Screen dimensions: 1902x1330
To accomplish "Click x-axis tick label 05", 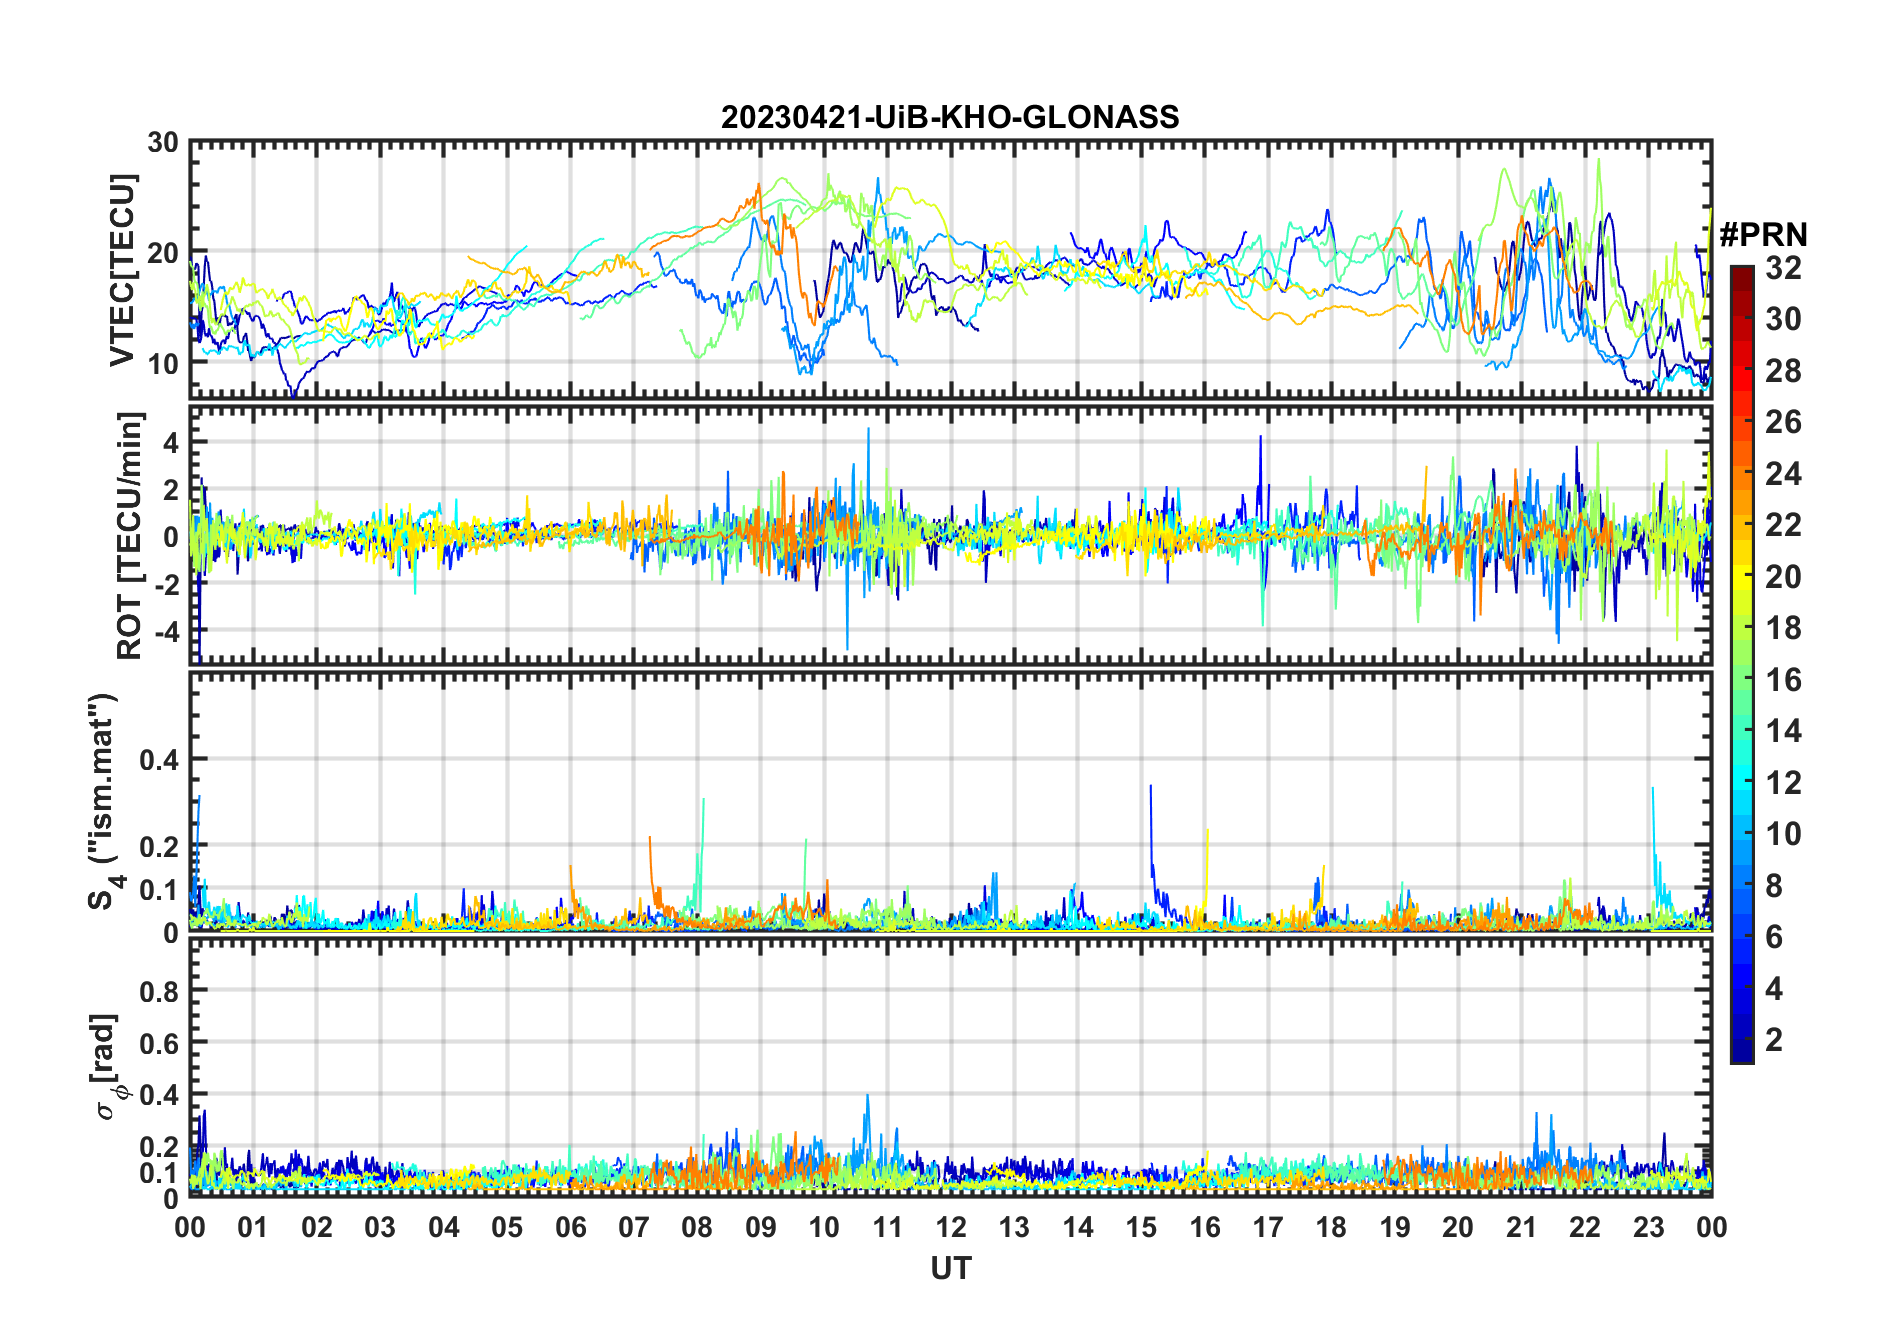I will (507, 1227).
